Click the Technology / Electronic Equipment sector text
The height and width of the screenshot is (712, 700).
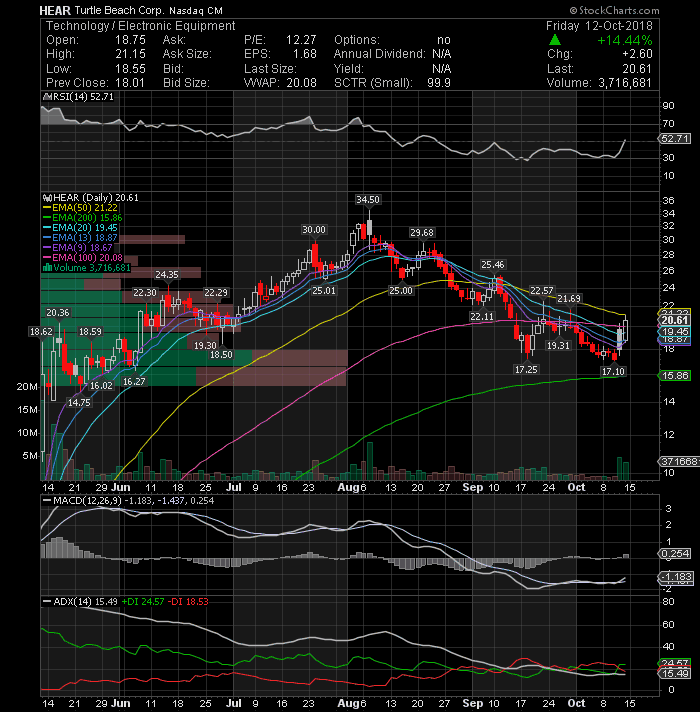click(141, 25)
